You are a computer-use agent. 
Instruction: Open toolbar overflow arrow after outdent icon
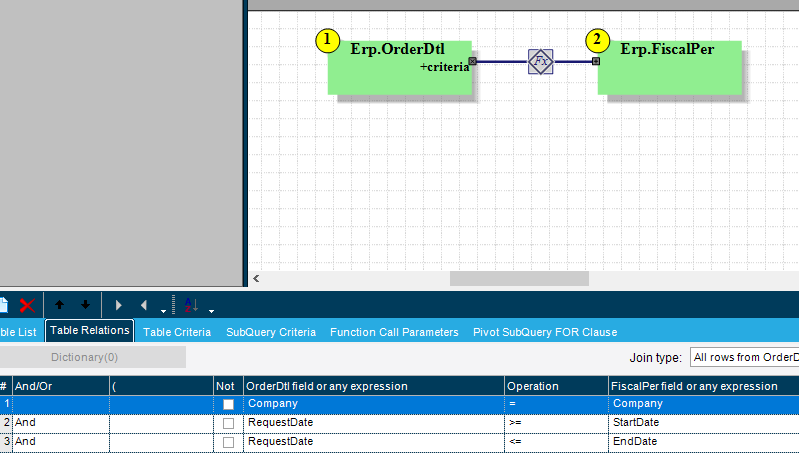[163, 311]
